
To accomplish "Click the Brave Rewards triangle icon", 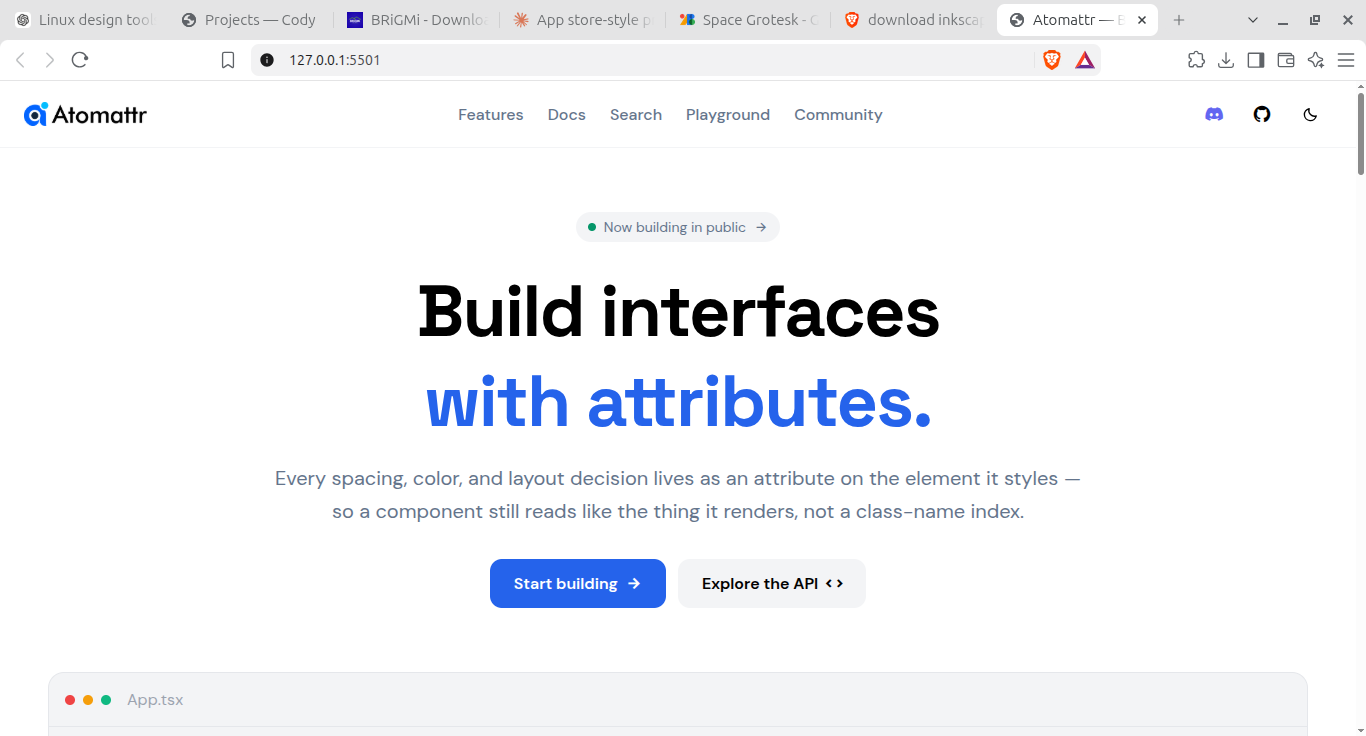I will tap(1085, 60).
